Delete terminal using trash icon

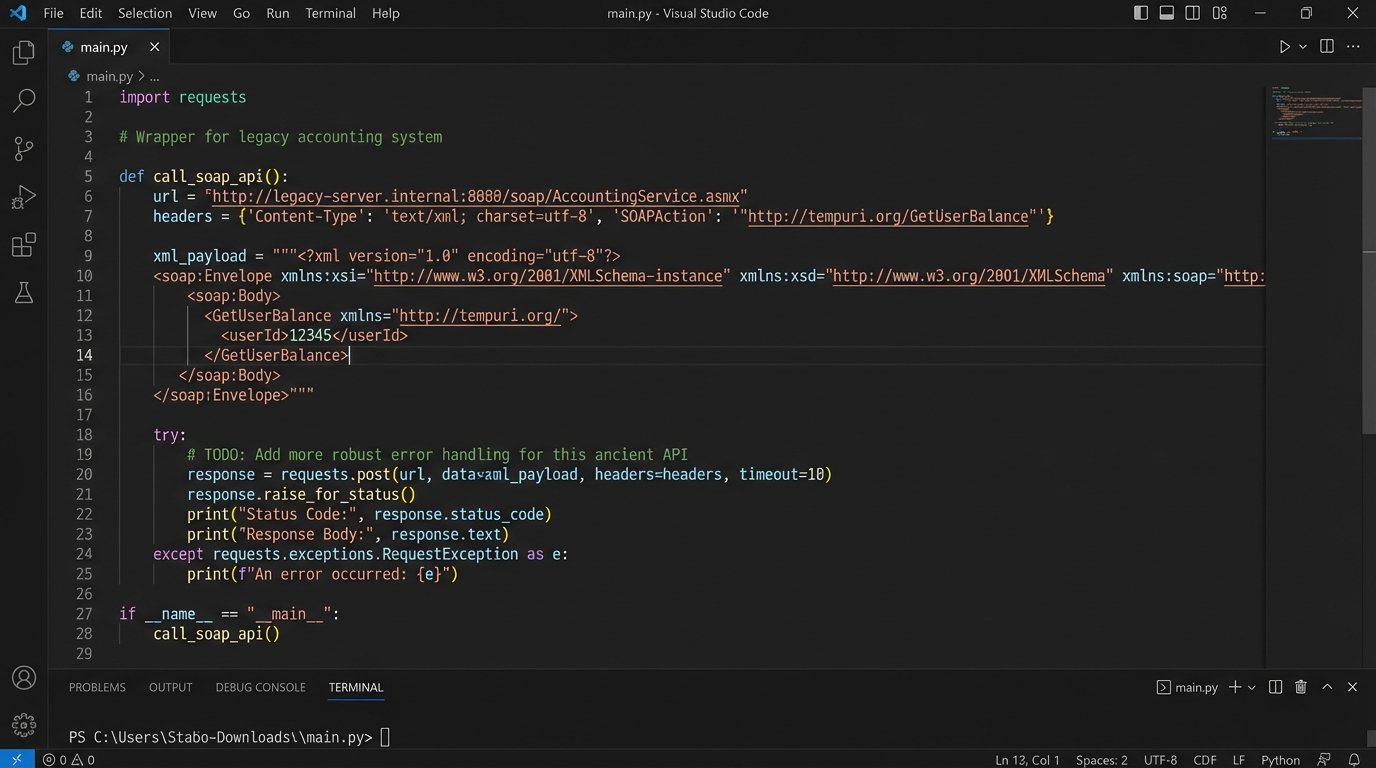click(1301, 687)
